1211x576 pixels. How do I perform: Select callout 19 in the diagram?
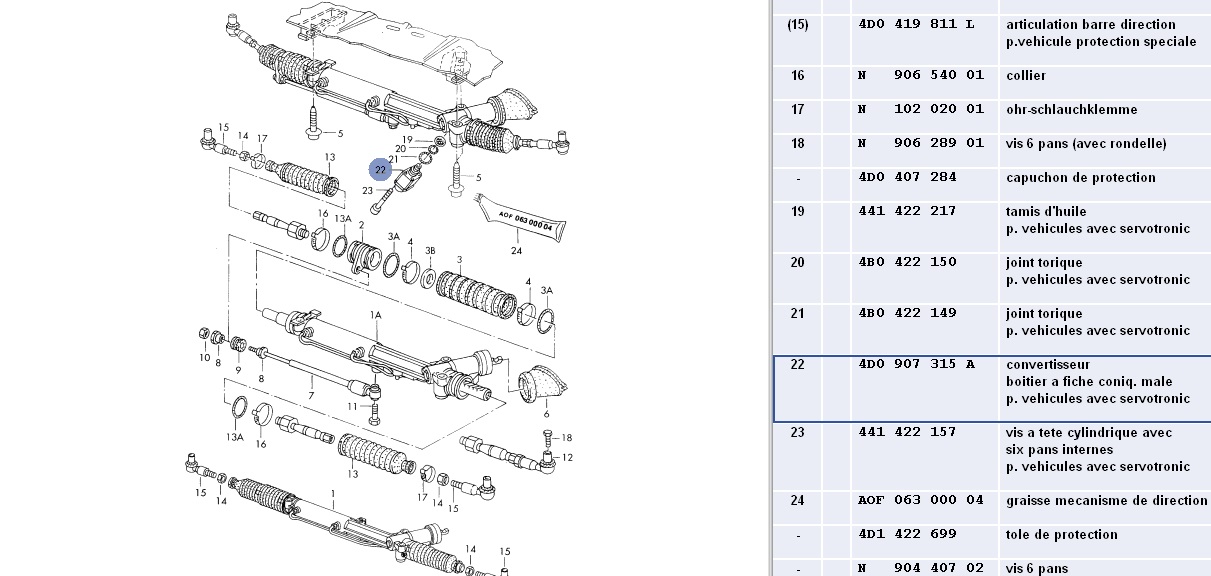407,139
